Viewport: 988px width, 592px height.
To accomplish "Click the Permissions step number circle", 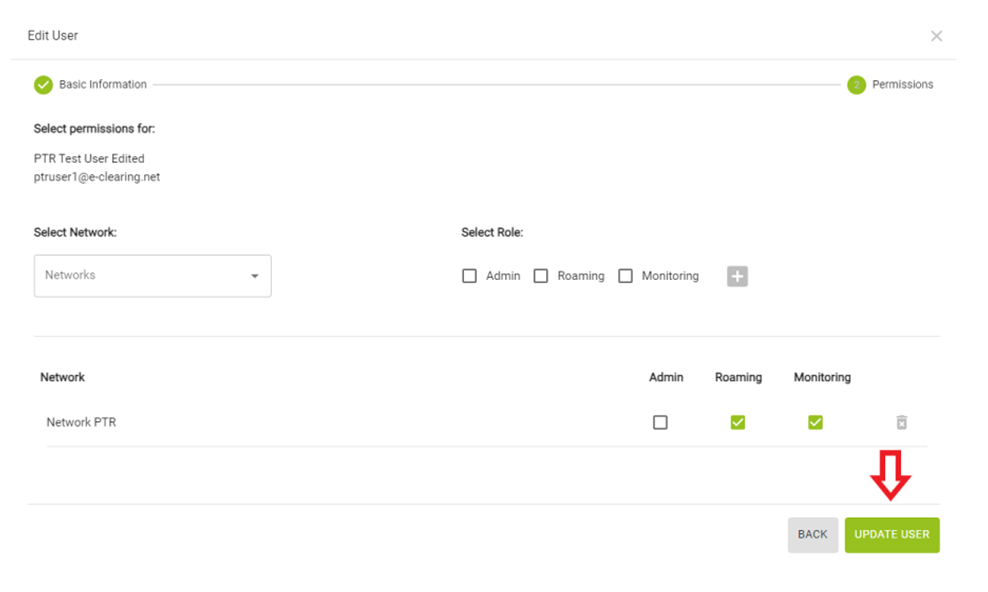I will click(856, 84).
